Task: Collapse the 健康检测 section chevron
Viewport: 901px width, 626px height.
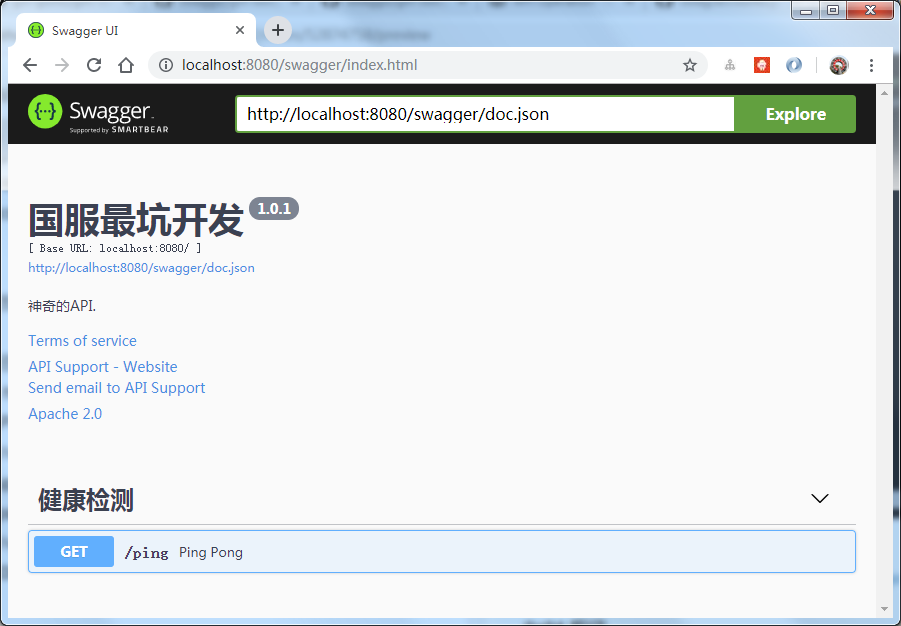Action: pos(820,498)
